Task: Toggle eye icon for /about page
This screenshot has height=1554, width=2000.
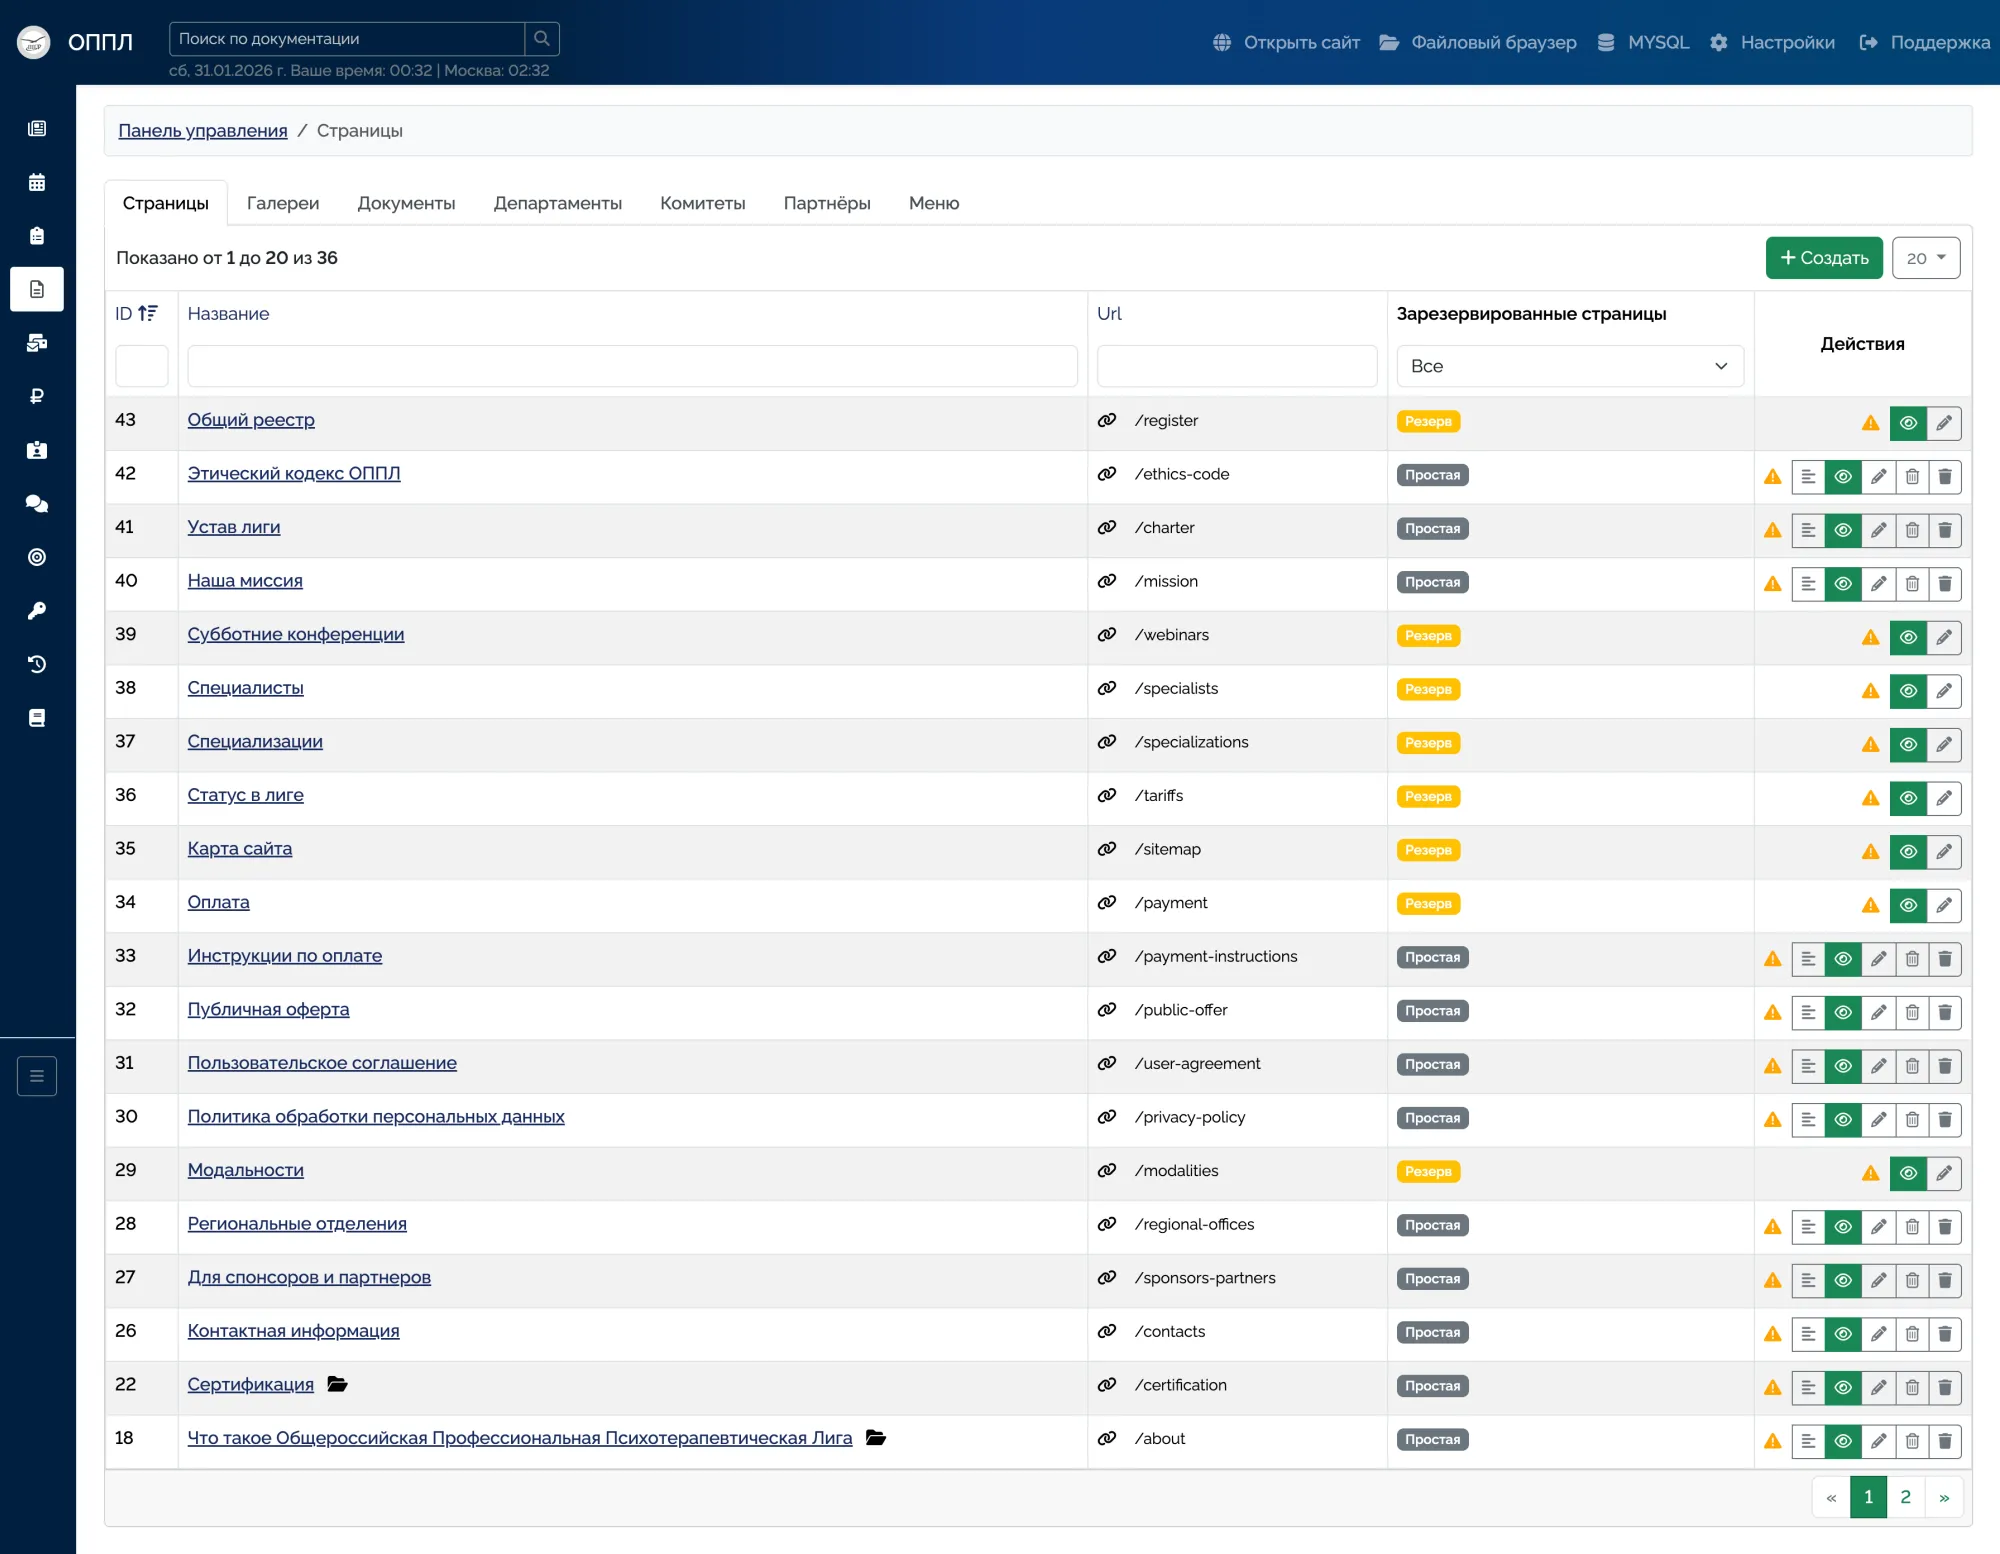Action: click(x=1842, y=1441)
